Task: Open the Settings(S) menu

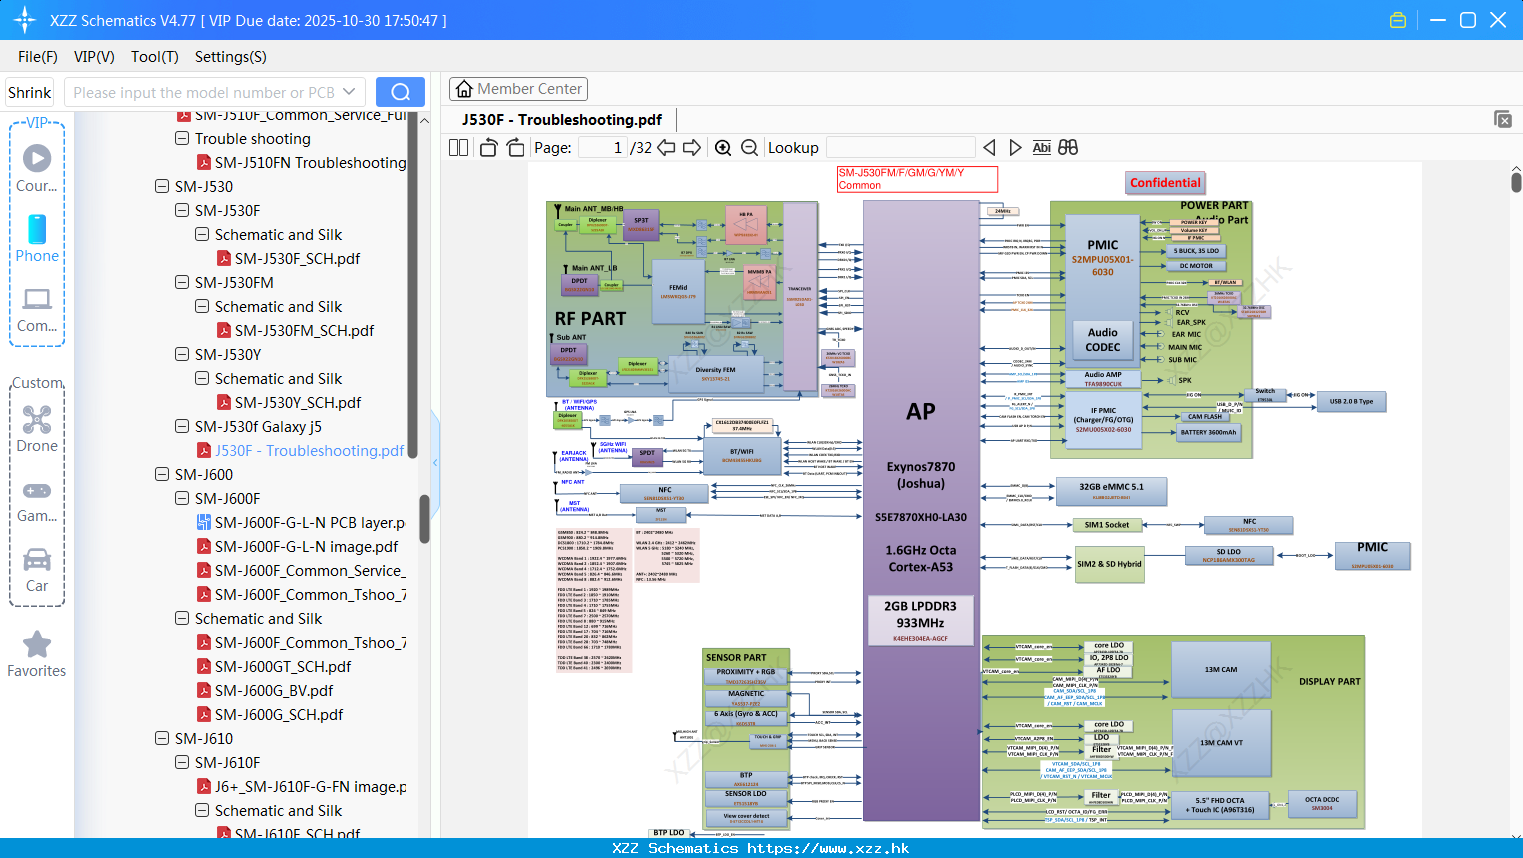Action: [231, 57]
